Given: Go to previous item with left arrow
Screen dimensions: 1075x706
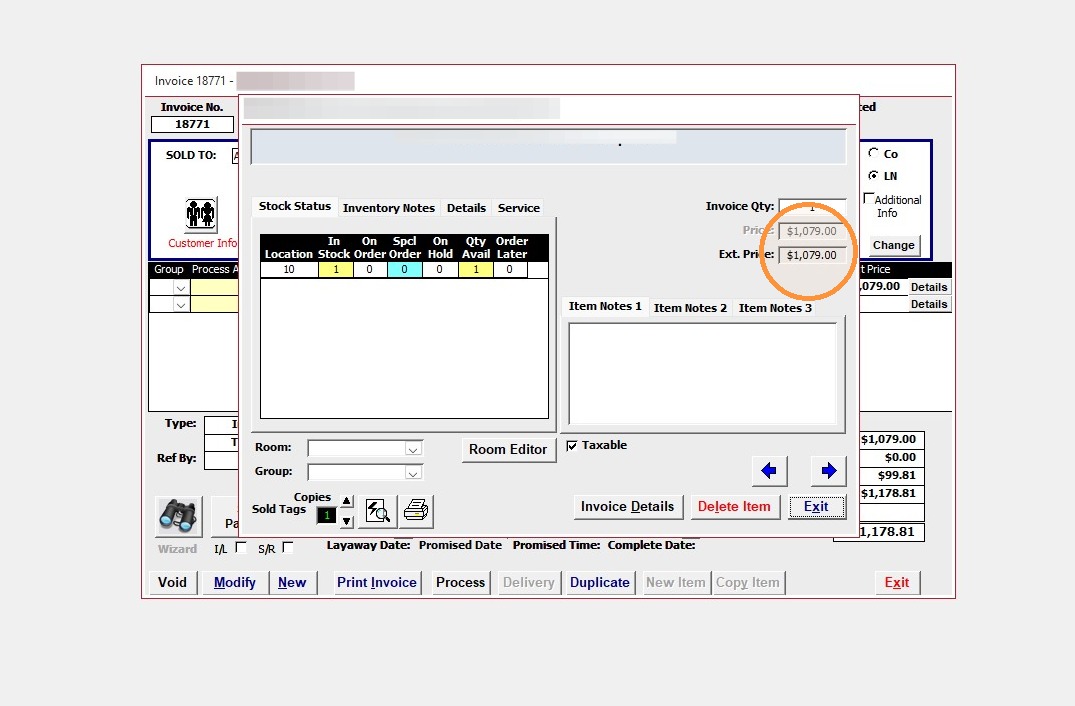Looking at the screenshot, I should pos(769,470).
